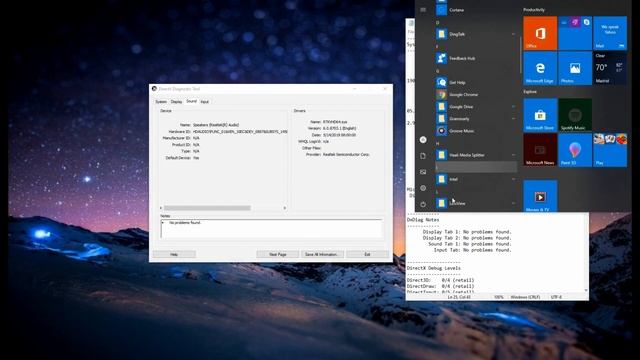Switch to the Input tab
This screenshot has height=360, width=640.
[204, 102]
